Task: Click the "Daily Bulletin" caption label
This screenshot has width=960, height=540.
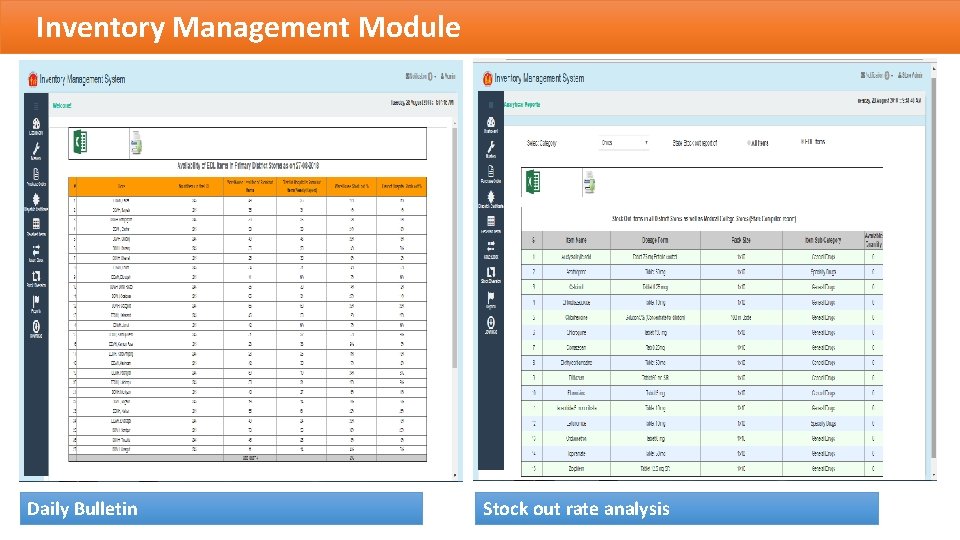Action: click(83, 509)
